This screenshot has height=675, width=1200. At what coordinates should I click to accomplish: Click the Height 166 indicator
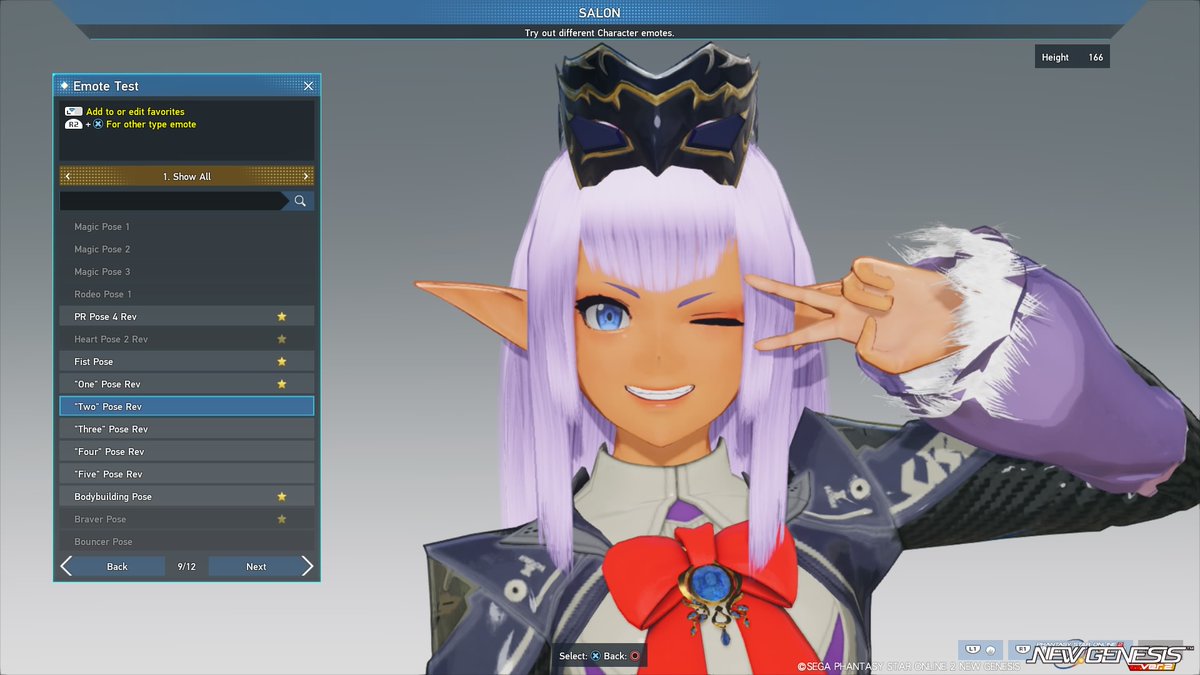click(x=1072, y=57)
